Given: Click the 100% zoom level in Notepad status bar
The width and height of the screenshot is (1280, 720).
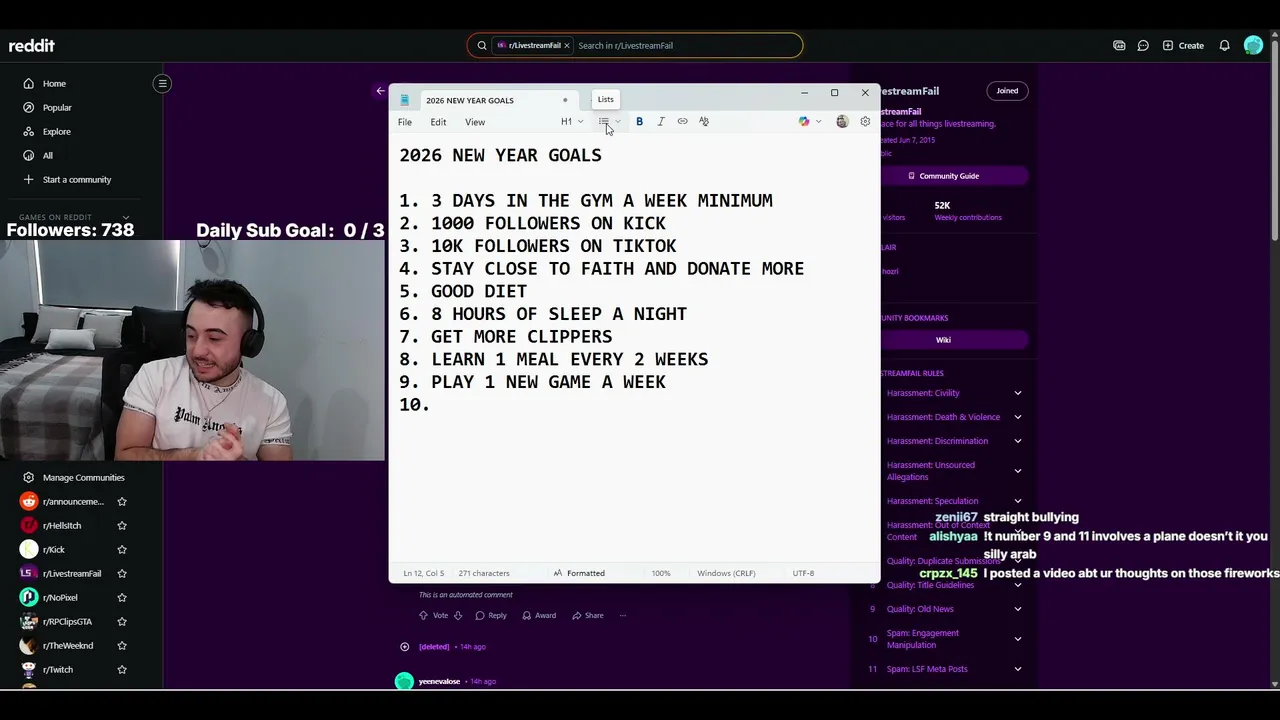Looking at the screenshot, I should (x=661, y=574).
